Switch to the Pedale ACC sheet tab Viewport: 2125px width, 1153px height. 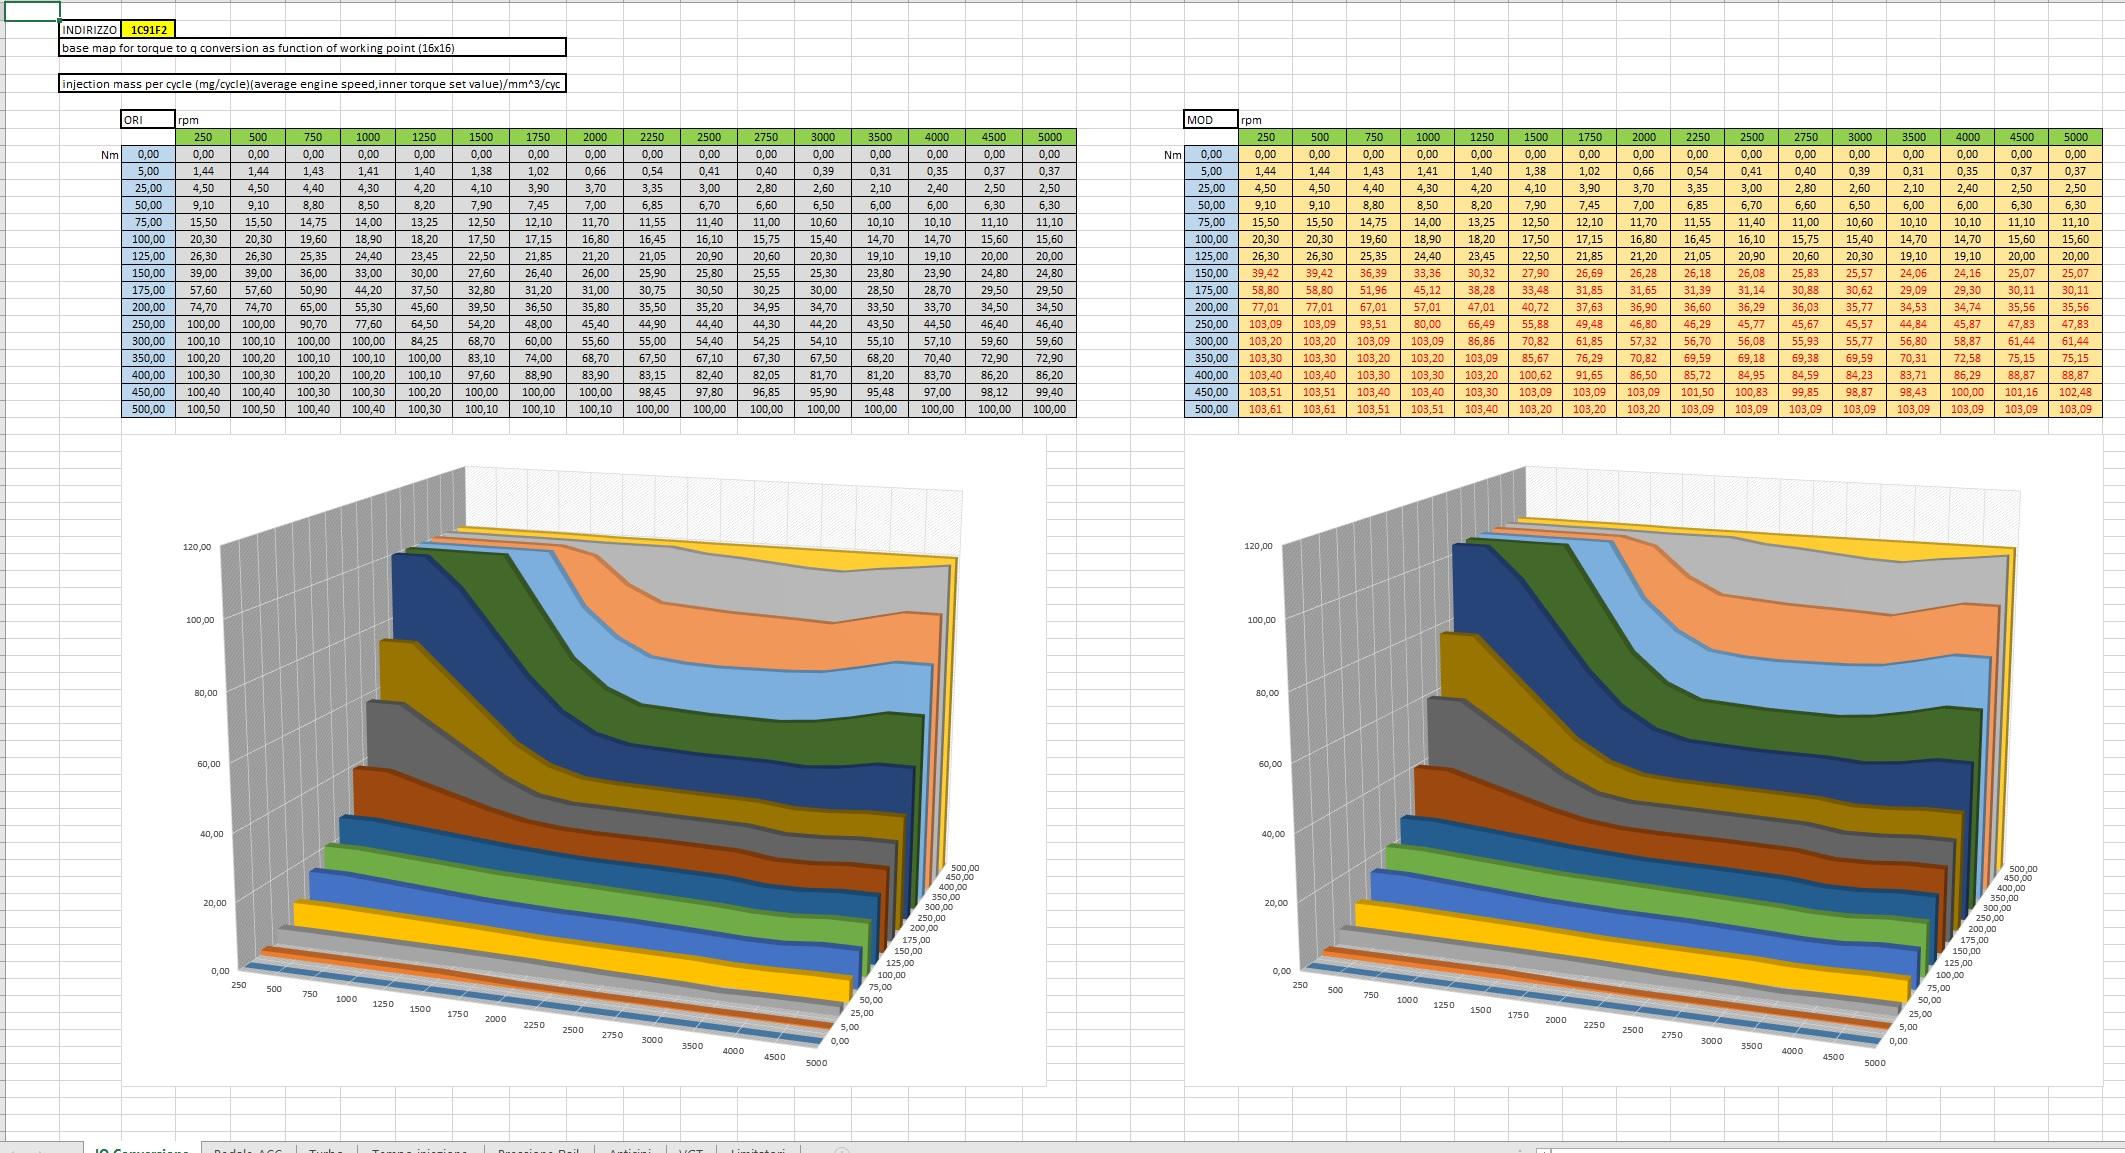click(x=248, y=1149)
